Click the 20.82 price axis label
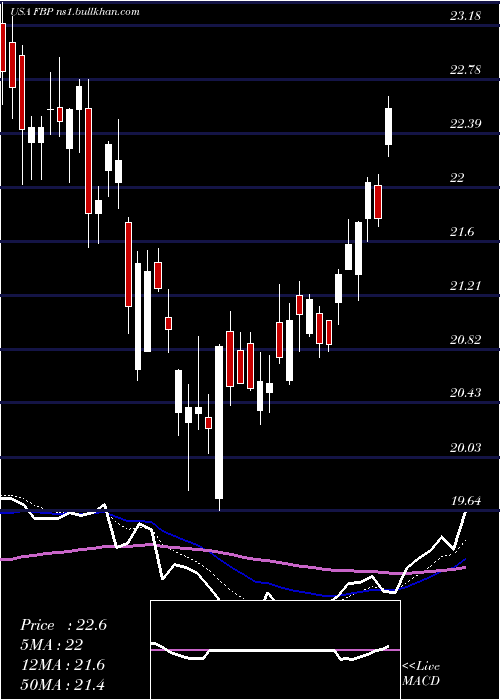Viewport: 500px width, 700px height. coord(465,339)
